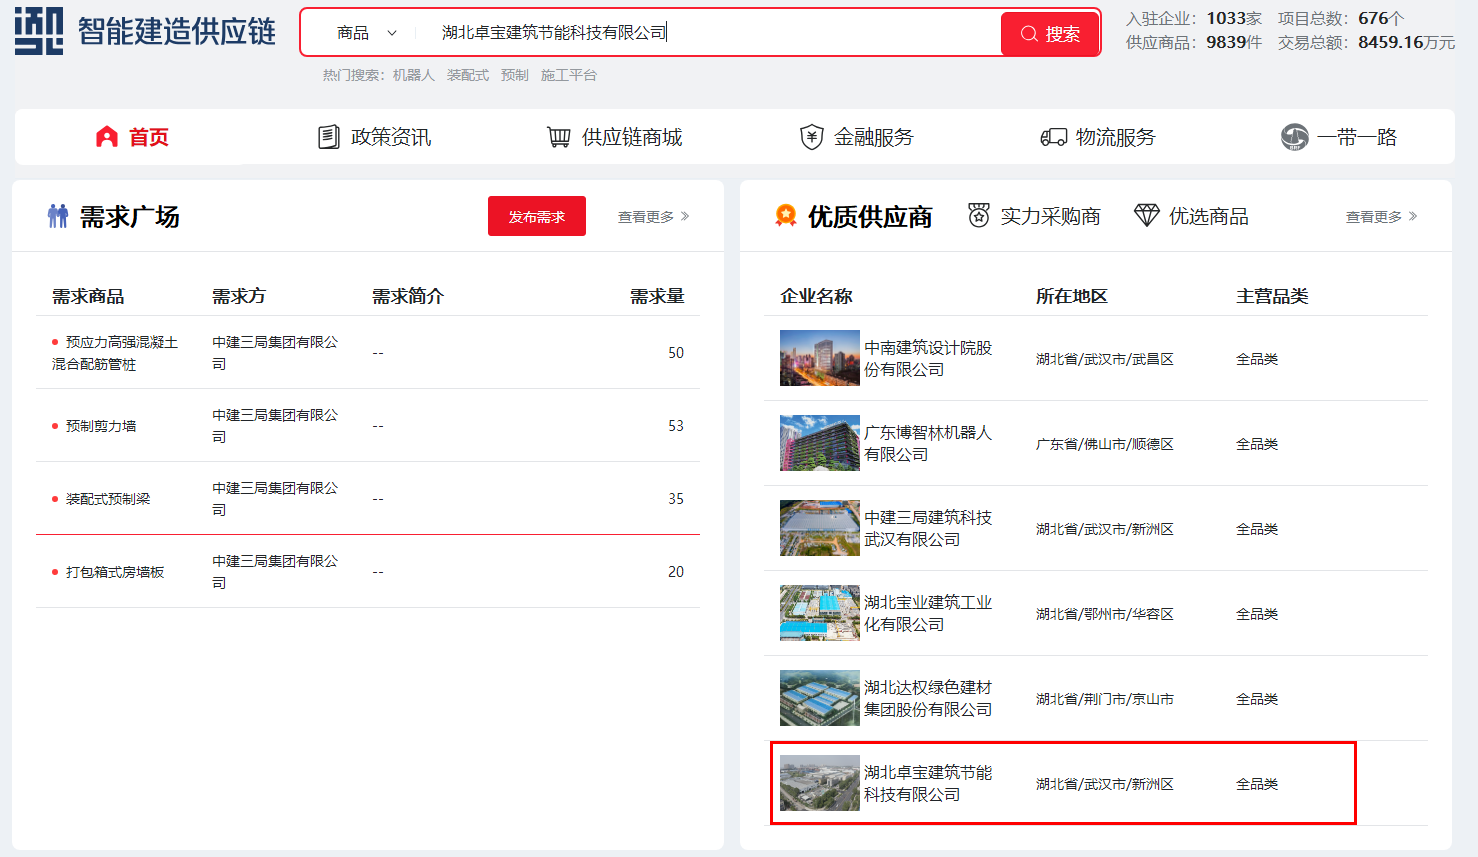Viewport: 1478px width, 857px height.
Task: Click the medal icon beside 优质供应商
Action: (786, 216)
